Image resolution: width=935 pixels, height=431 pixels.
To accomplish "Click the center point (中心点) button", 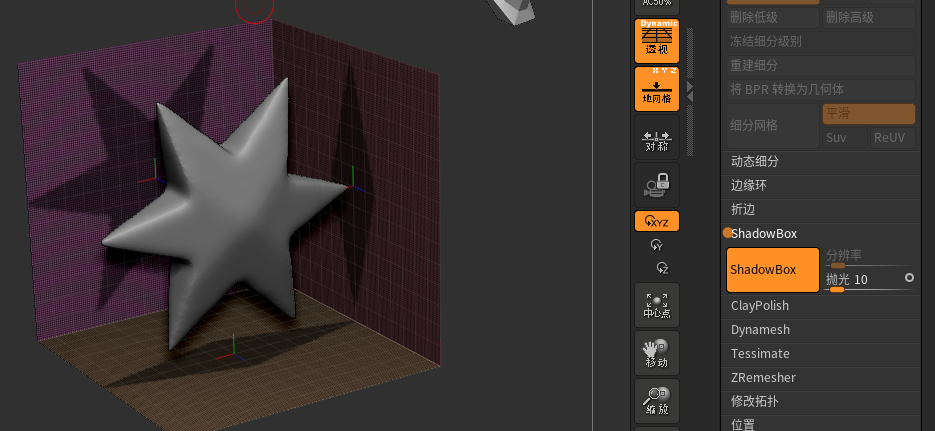I will pyautogui.click(x=657, y=305).
